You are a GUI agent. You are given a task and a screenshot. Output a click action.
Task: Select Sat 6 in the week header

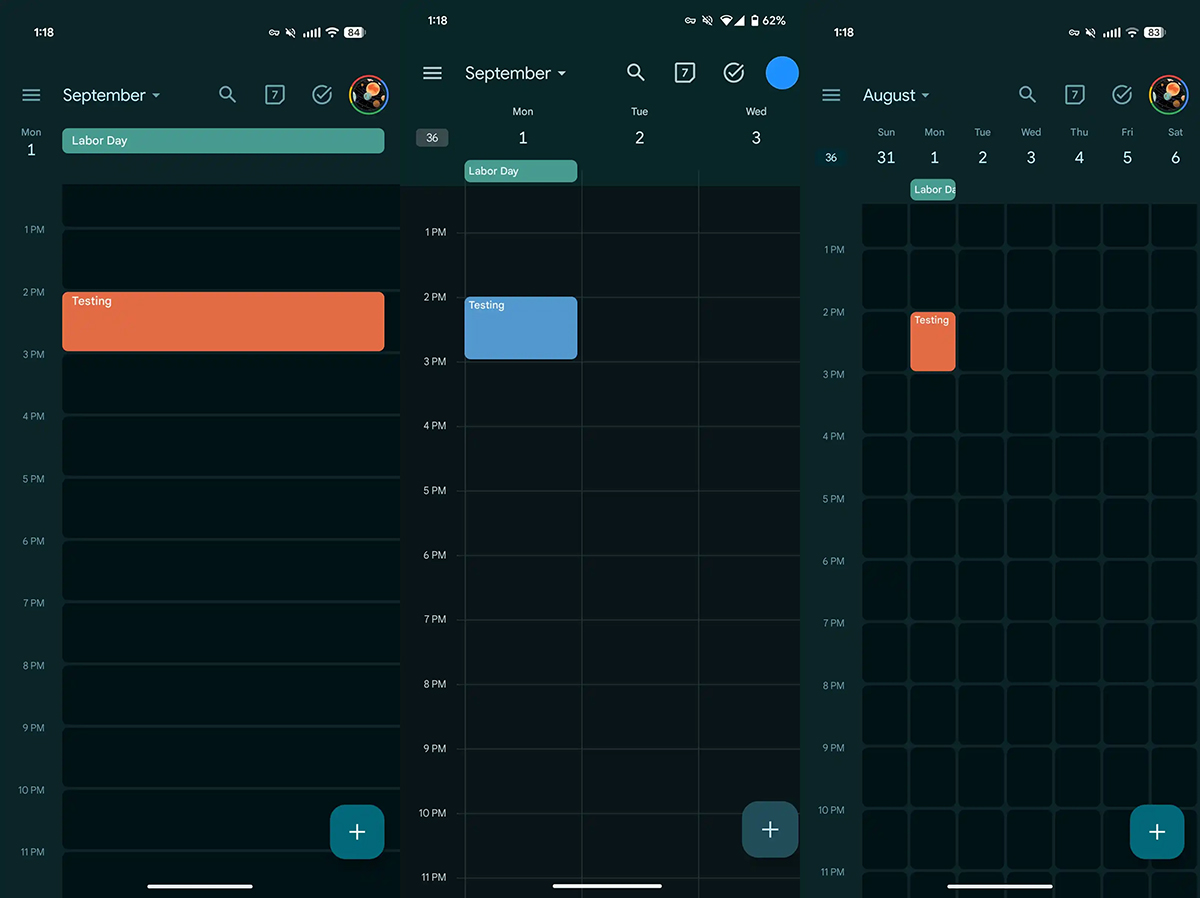1175,147
